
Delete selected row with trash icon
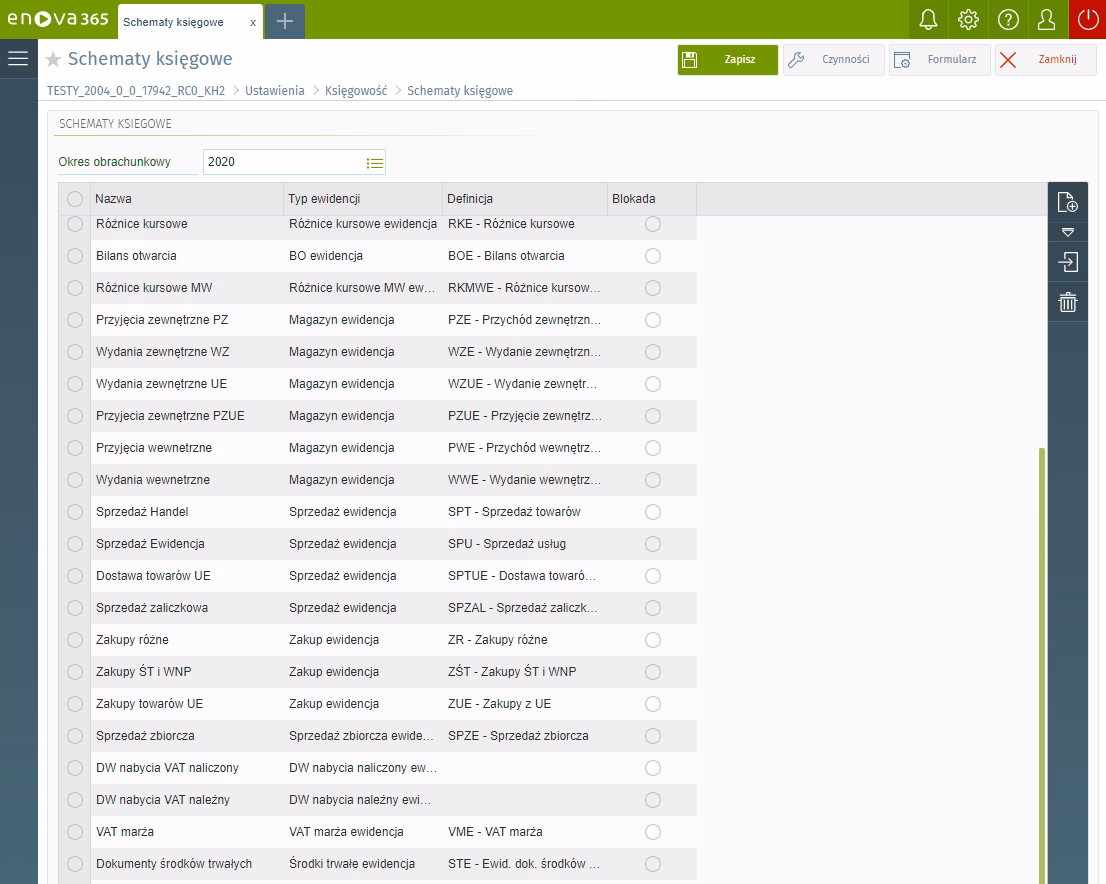coord(1067,302)
